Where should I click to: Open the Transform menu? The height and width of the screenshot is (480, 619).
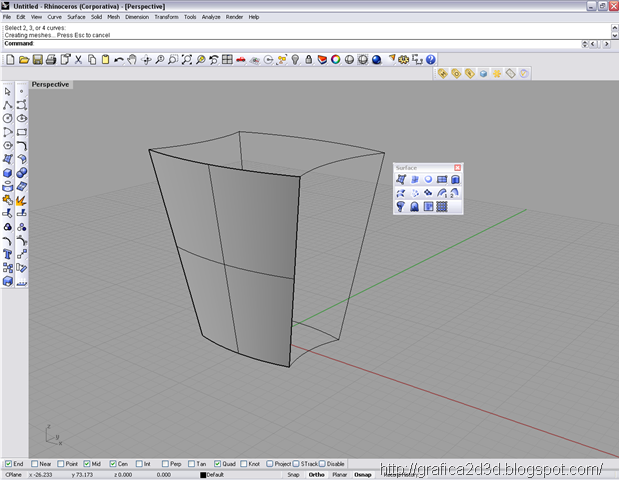167,17
